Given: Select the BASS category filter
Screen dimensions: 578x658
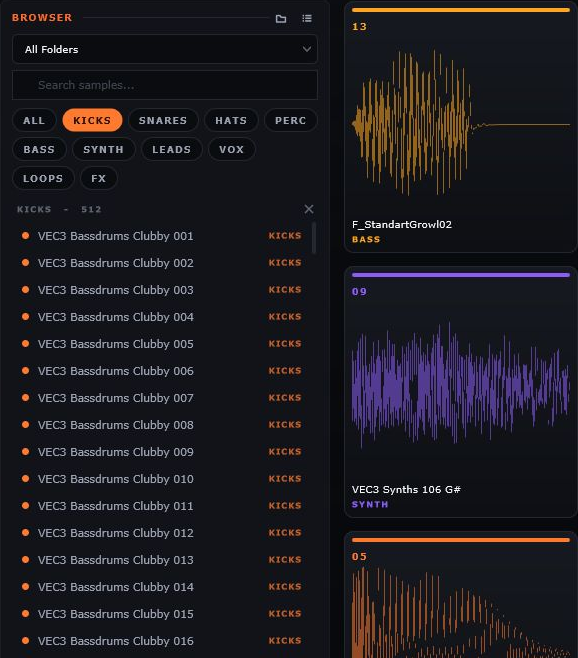Looking at the screenshot, I should click(x=39, y=149).
